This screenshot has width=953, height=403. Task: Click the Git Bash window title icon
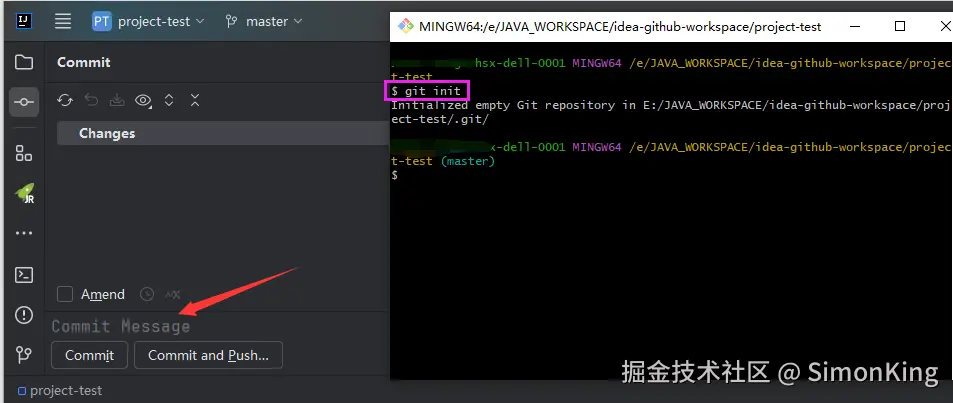(x=405, y=26)
